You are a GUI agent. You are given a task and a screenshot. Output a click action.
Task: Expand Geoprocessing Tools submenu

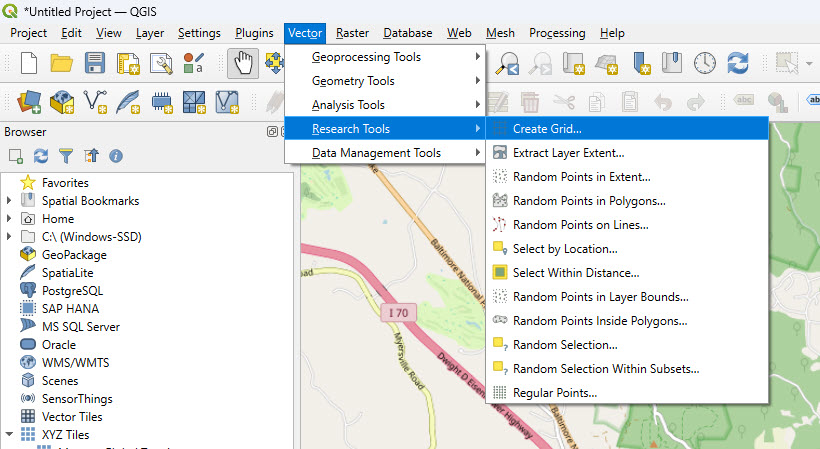(x=385, y=56)
